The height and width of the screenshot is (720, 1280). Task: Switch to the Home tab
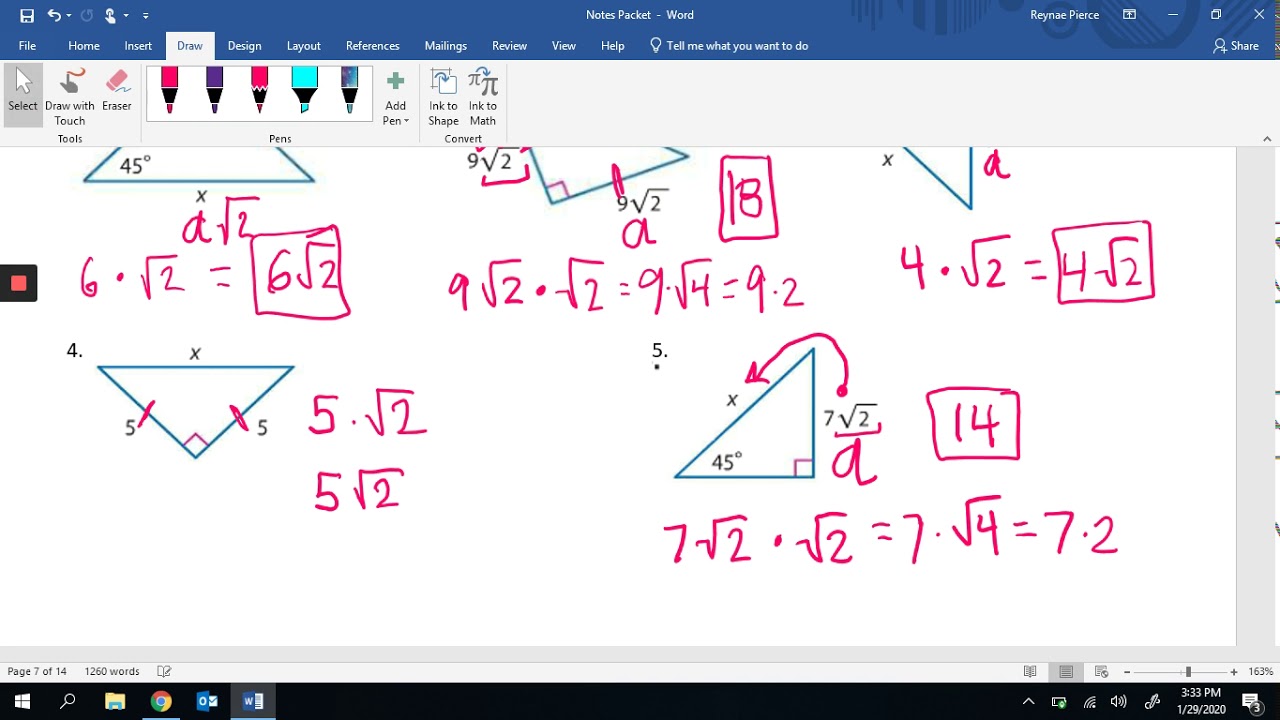tap(84, 46)
